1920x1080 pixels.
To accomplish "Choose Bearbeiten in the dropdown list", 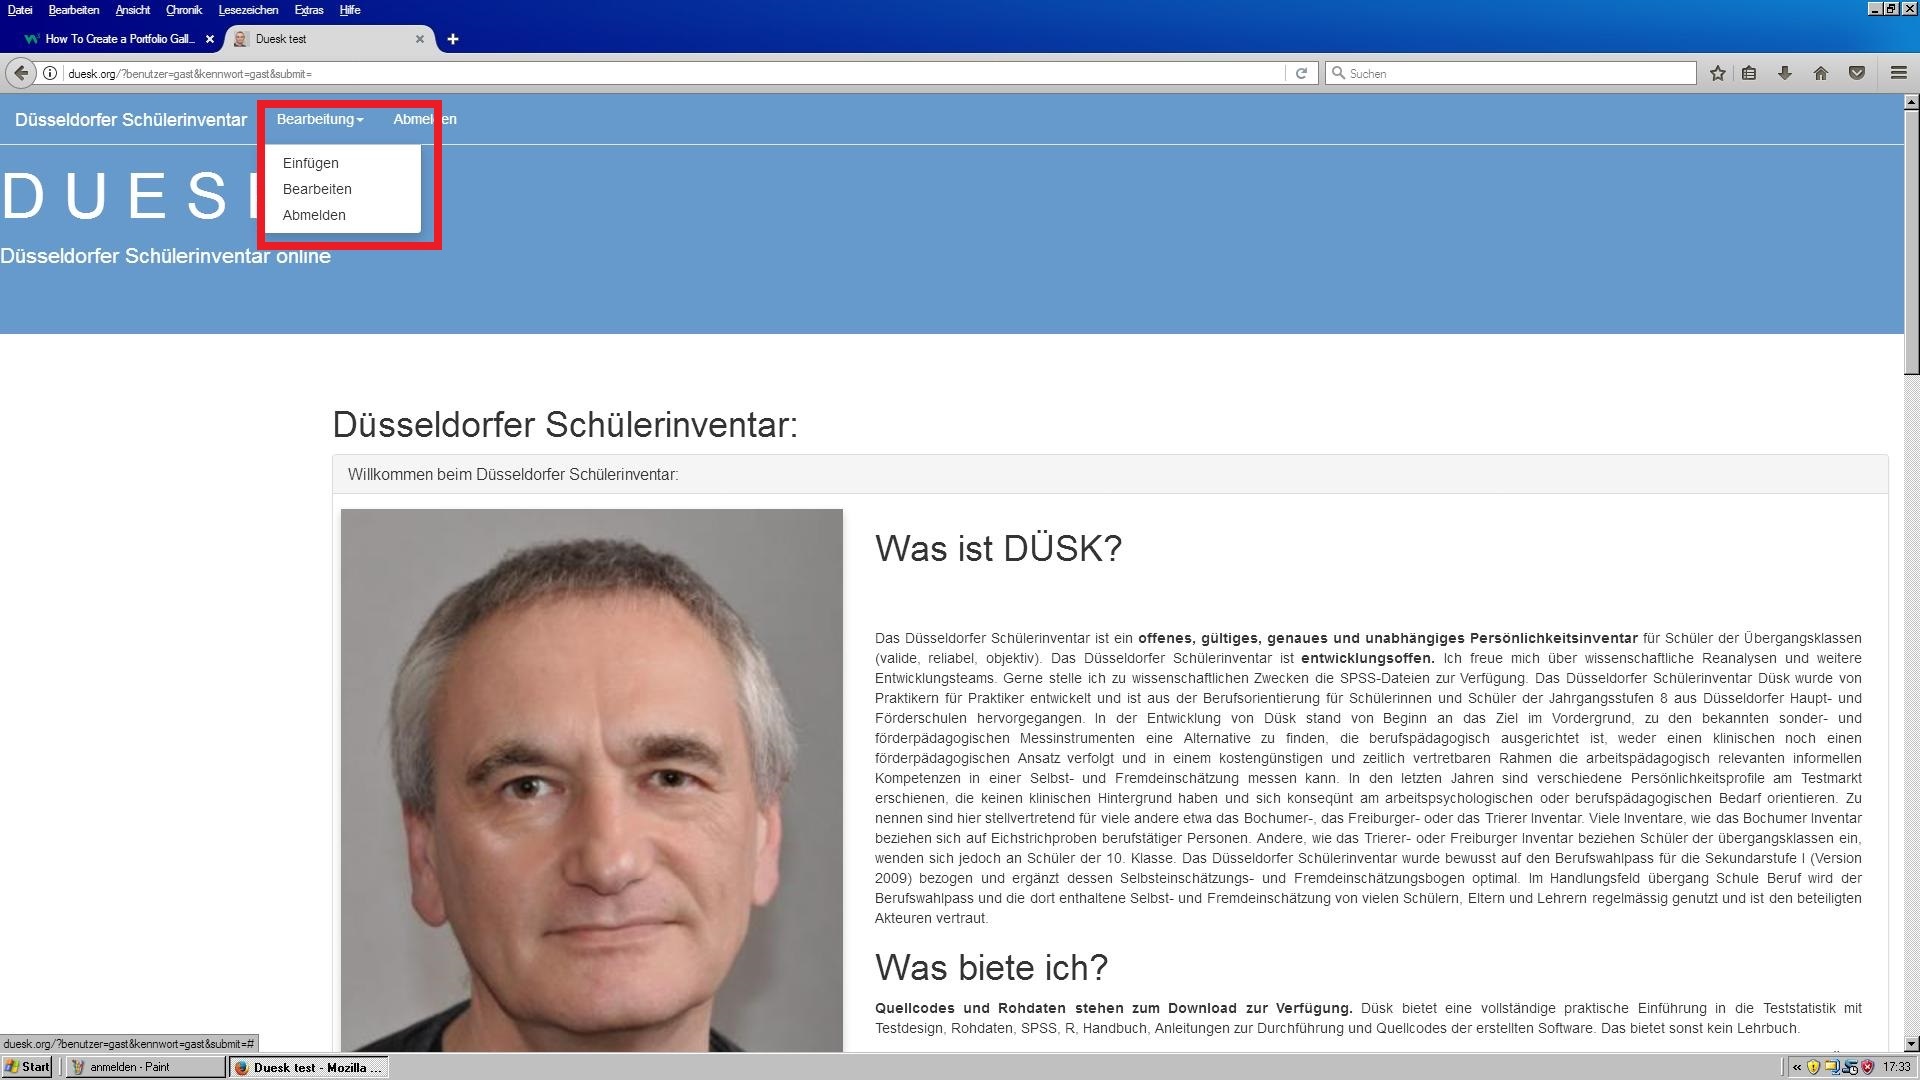I will [317, 189].
